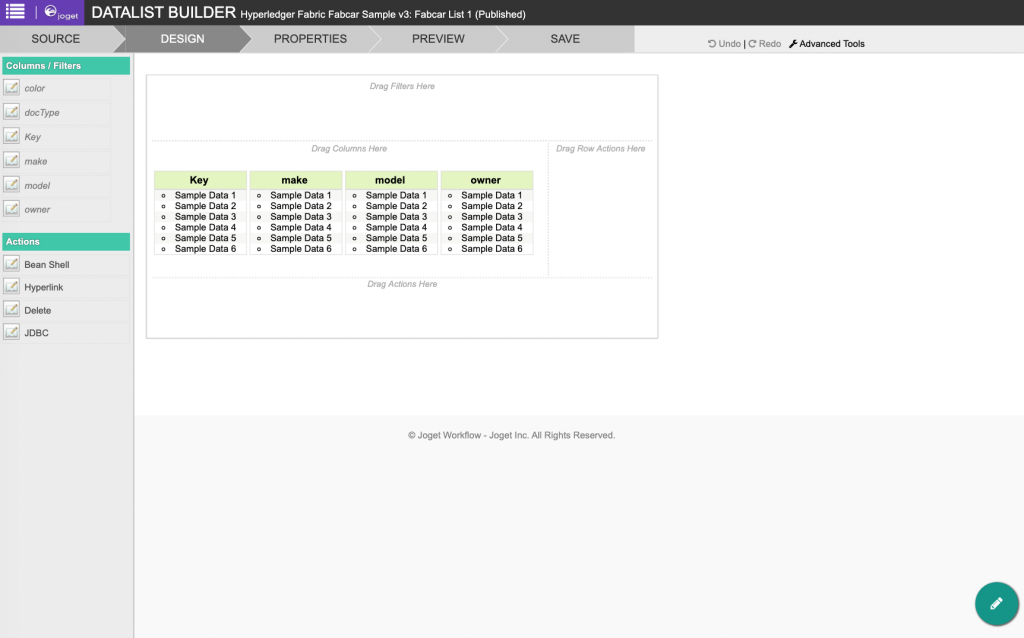
Task: Click Sample Data 1 under the Key column
Action: point(205,195)
